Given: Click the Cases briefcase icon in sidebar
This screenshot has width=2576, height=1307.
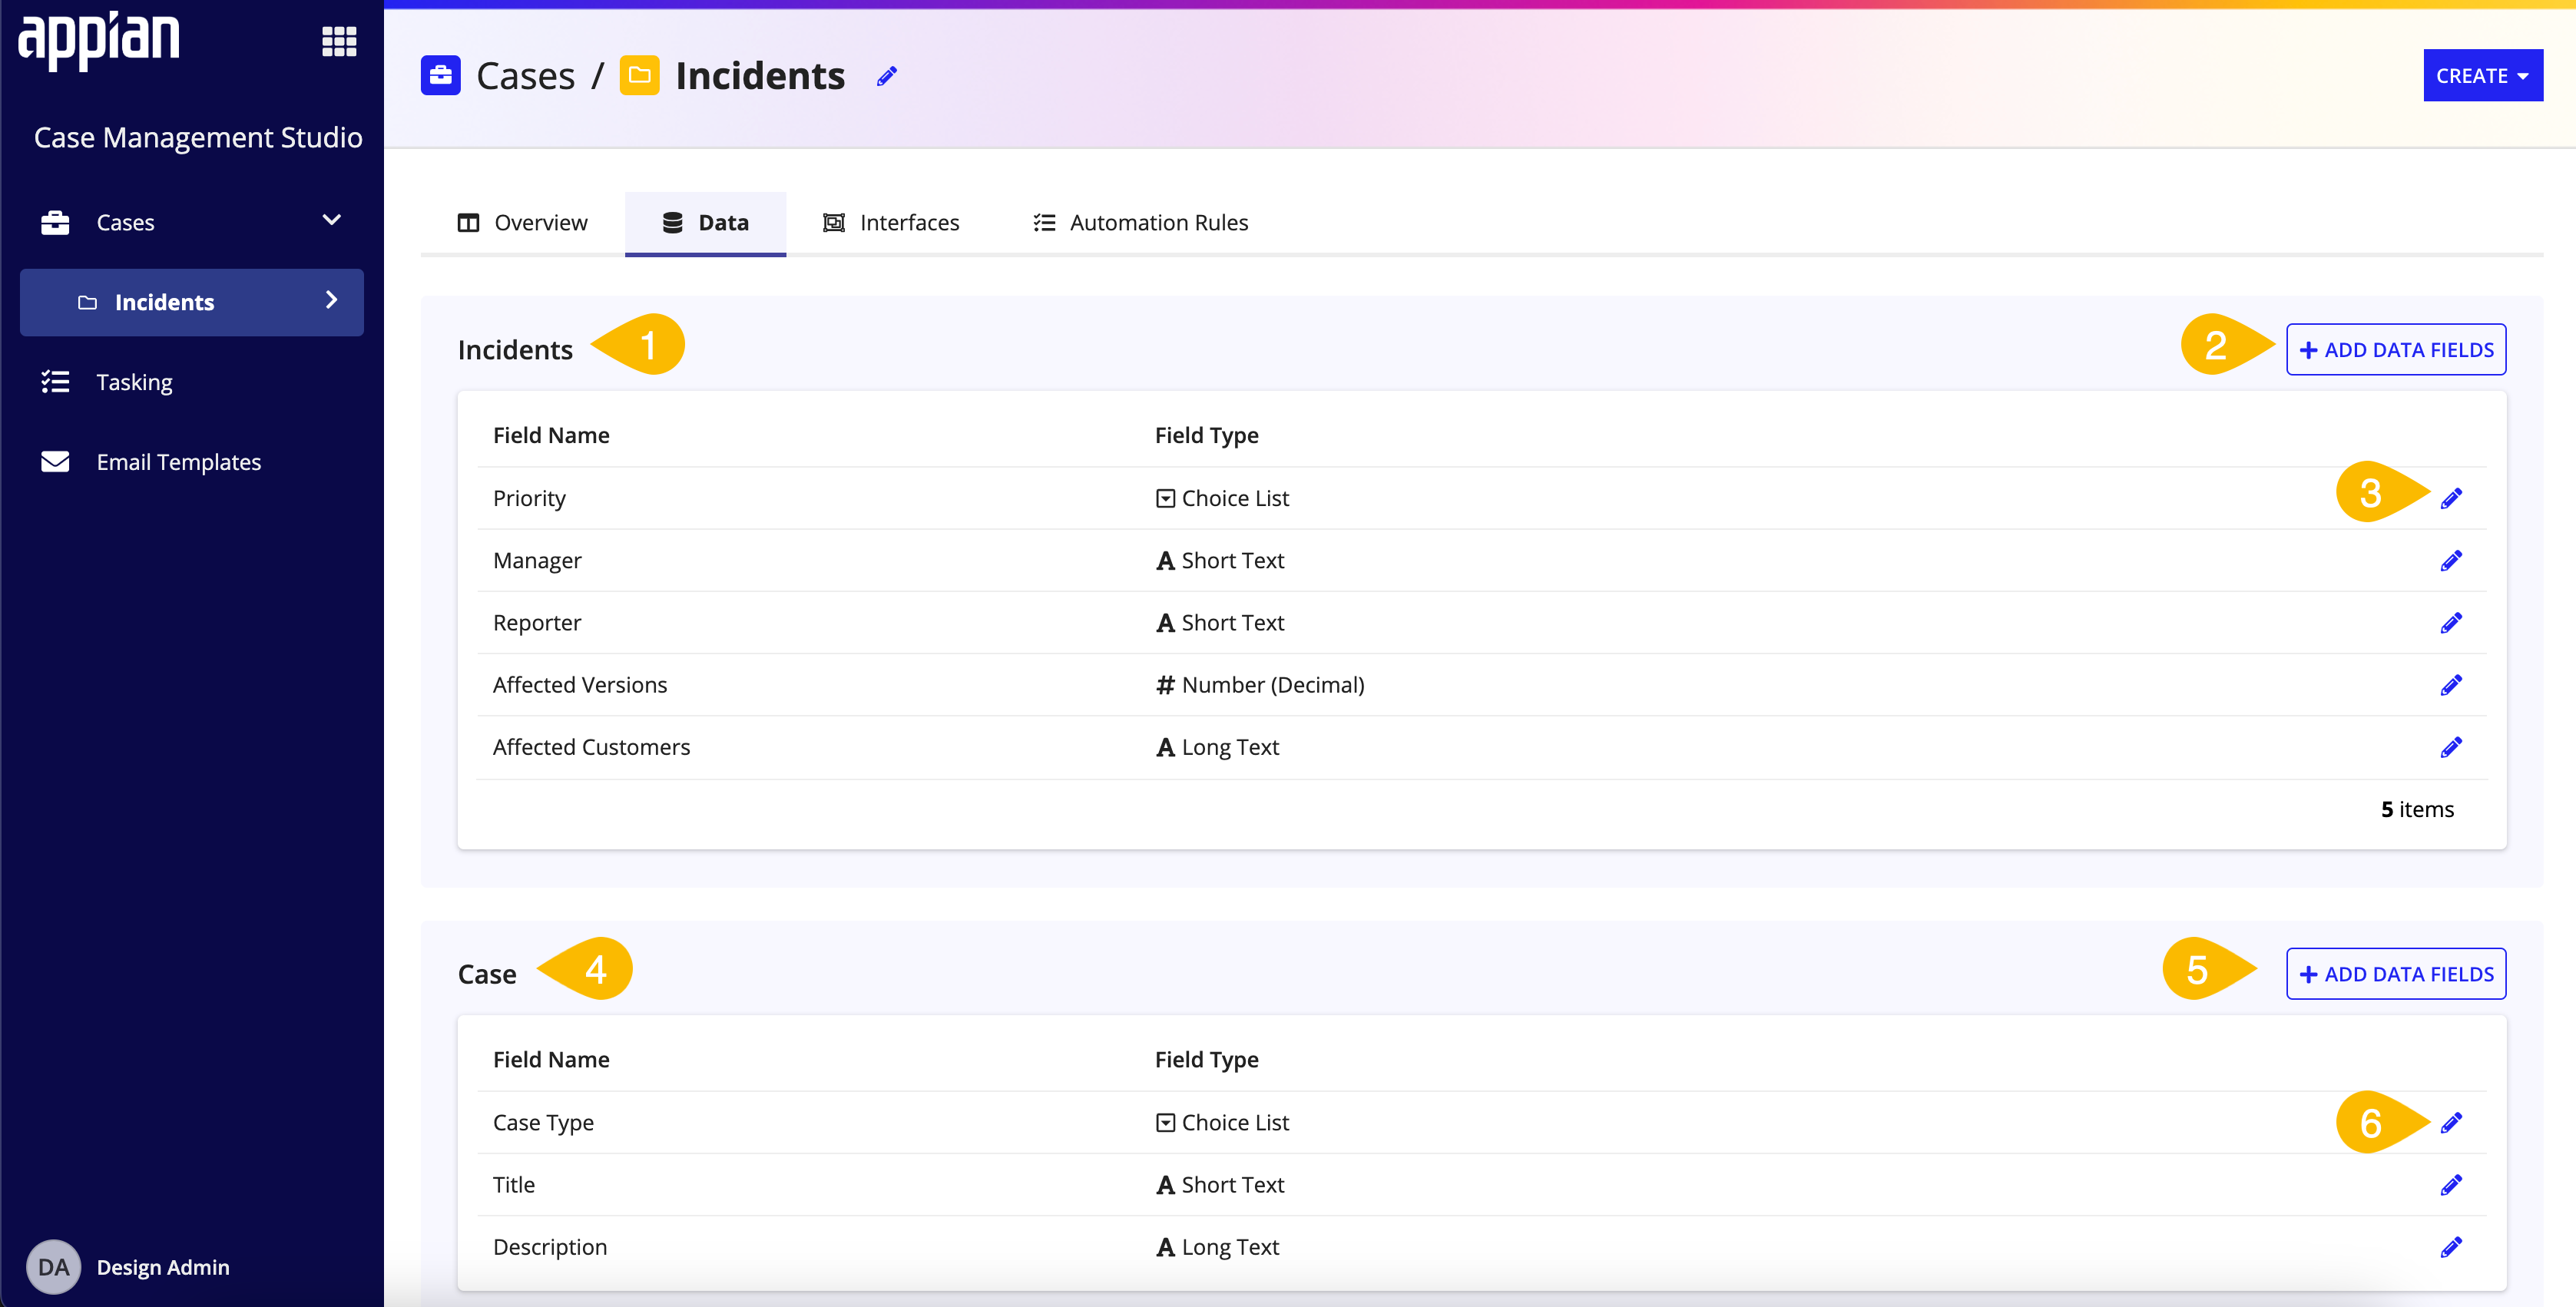Looking at the screenshot, I should click(55, 222).
